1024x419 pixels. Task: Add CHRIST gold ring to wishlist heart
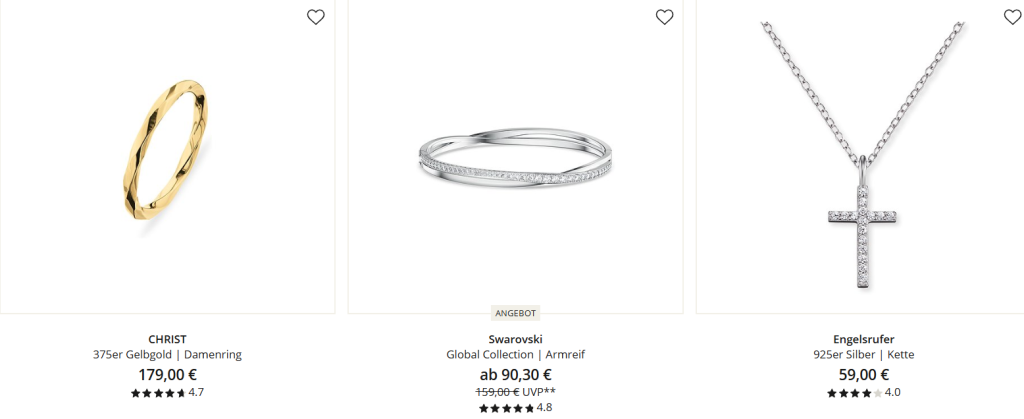(x=315, y=17)
